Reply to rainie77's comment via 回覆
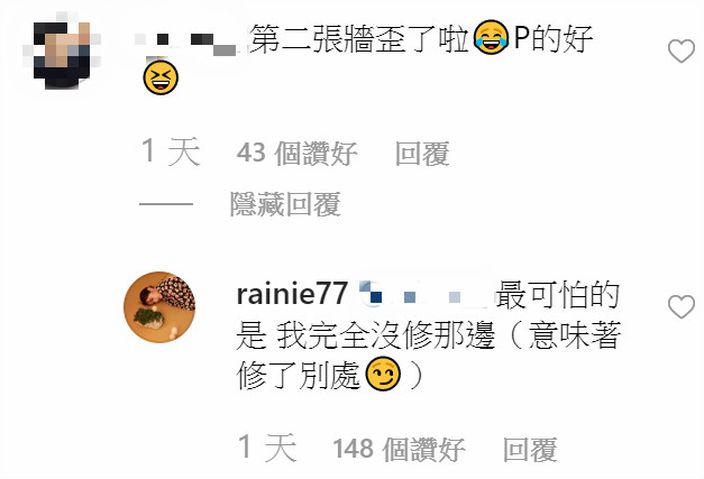This screenshot has width=704, height=479. 530,448
